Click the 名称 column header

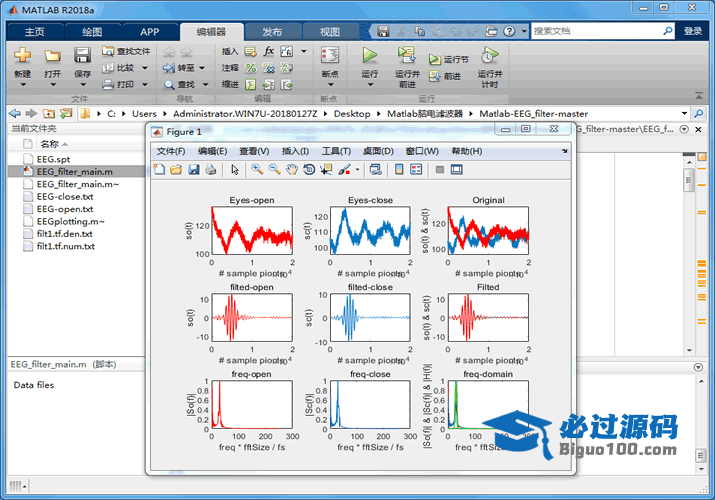tap(50, 144)
